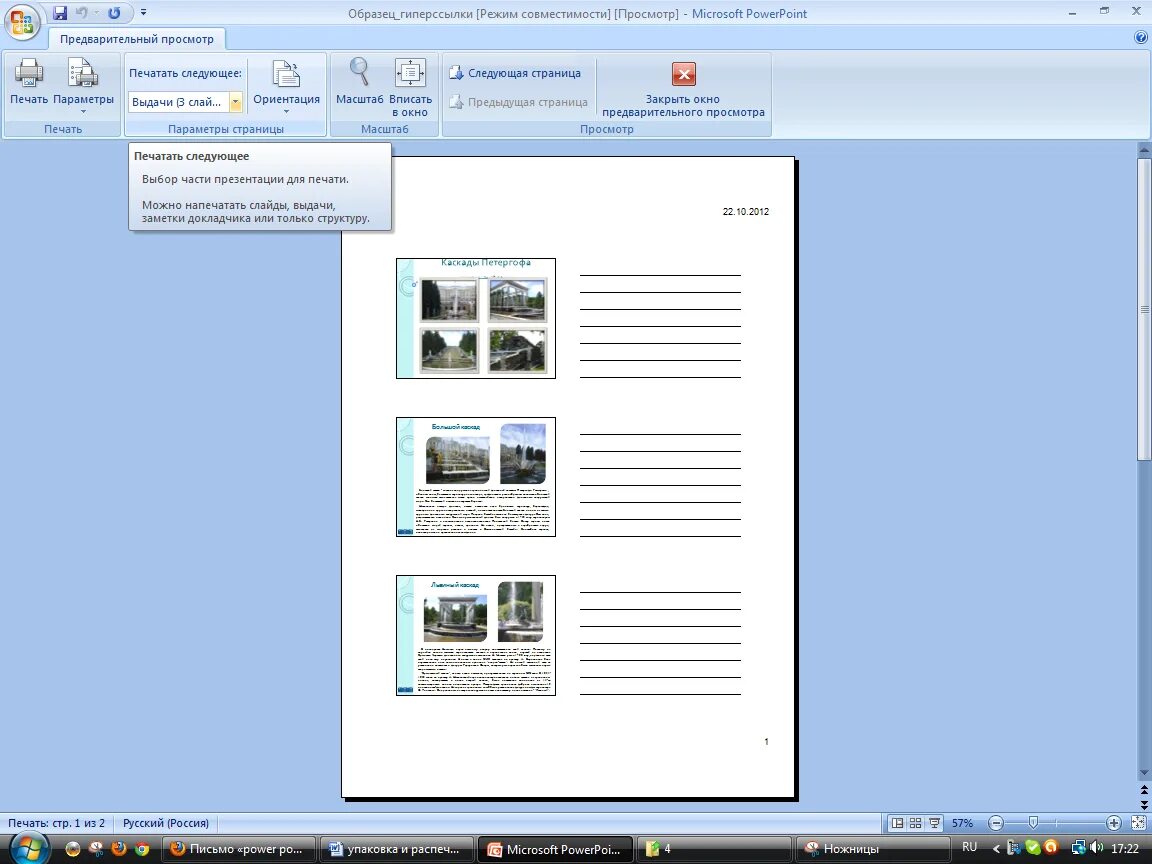The height and width of the screenshot is (864, 1152).
Task: Click the 57% zoom level value
Action: tap(962, 823)
